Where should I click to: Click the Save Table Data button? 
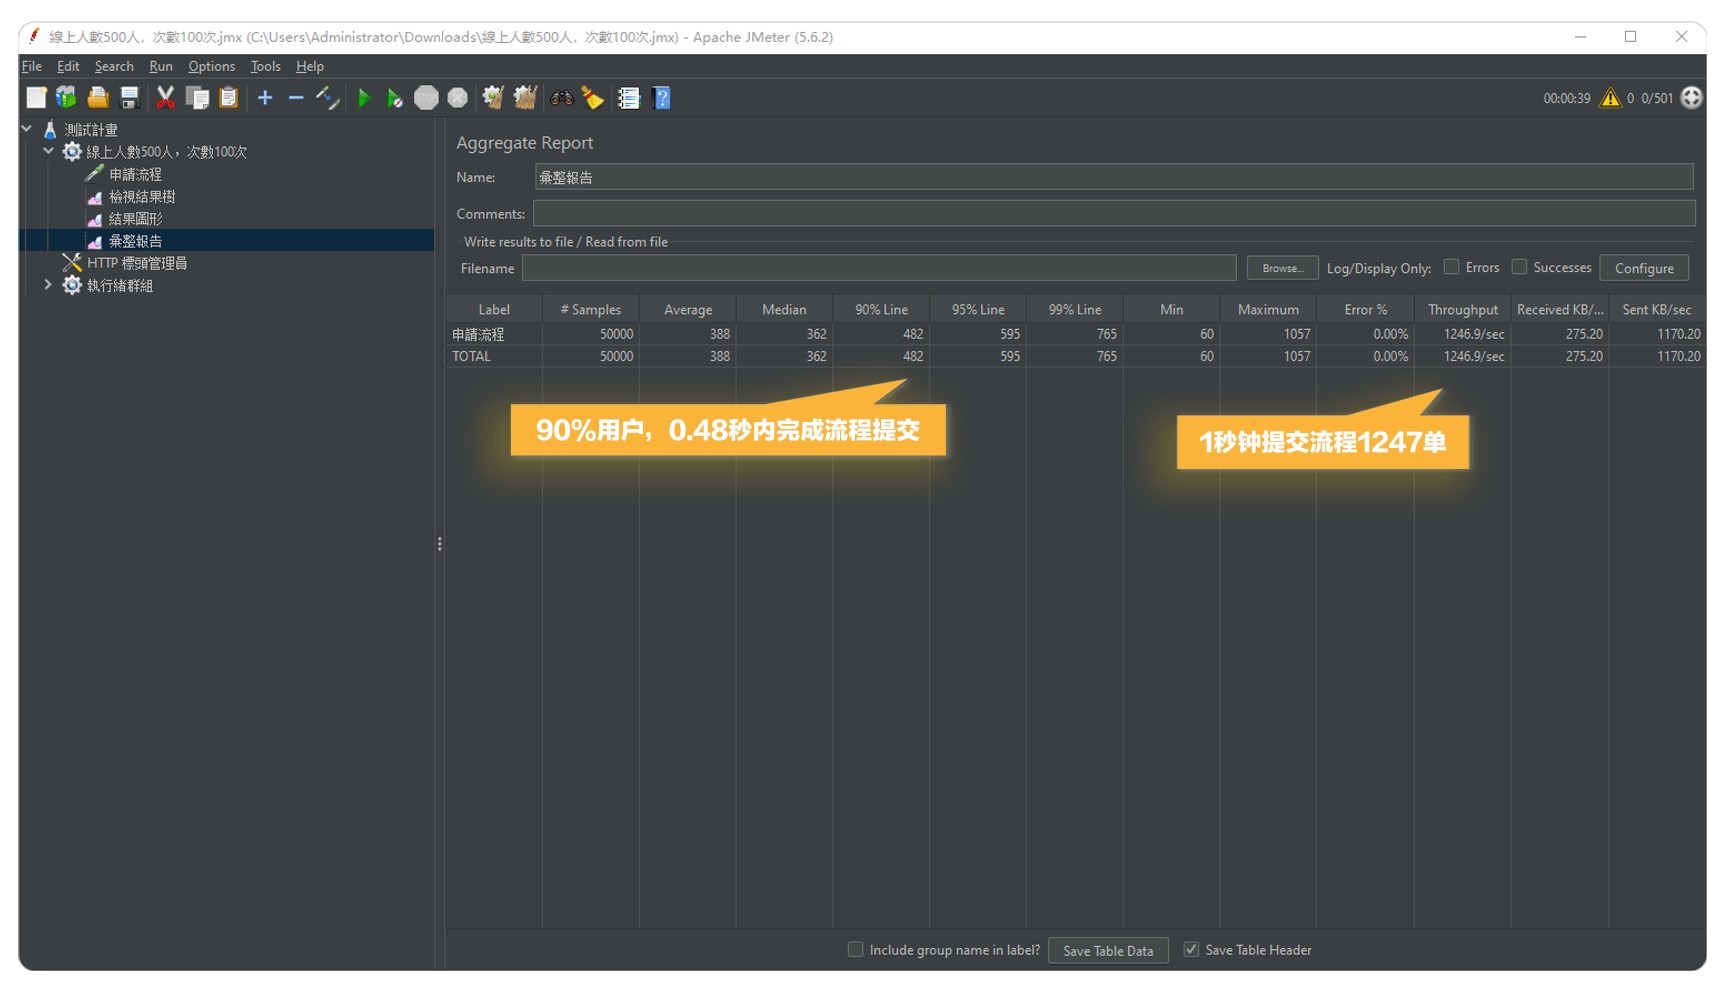pyautogui.click(x=1108, y=950)
